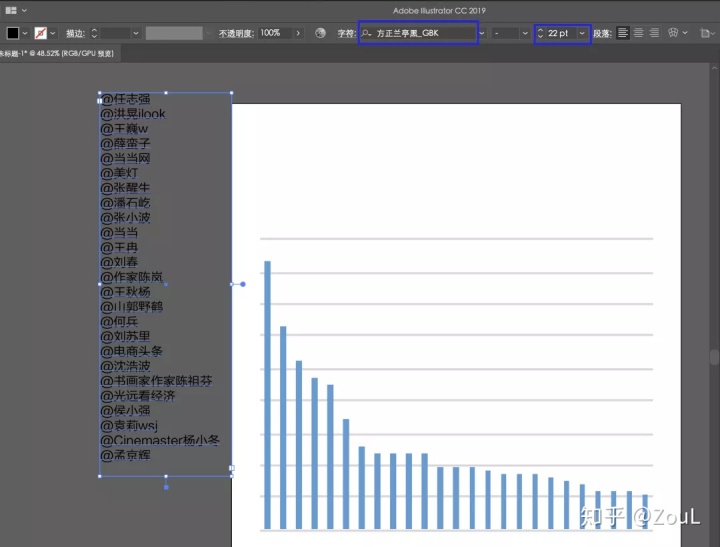
Task: Click the 100% opacity field
Action: 275,33
